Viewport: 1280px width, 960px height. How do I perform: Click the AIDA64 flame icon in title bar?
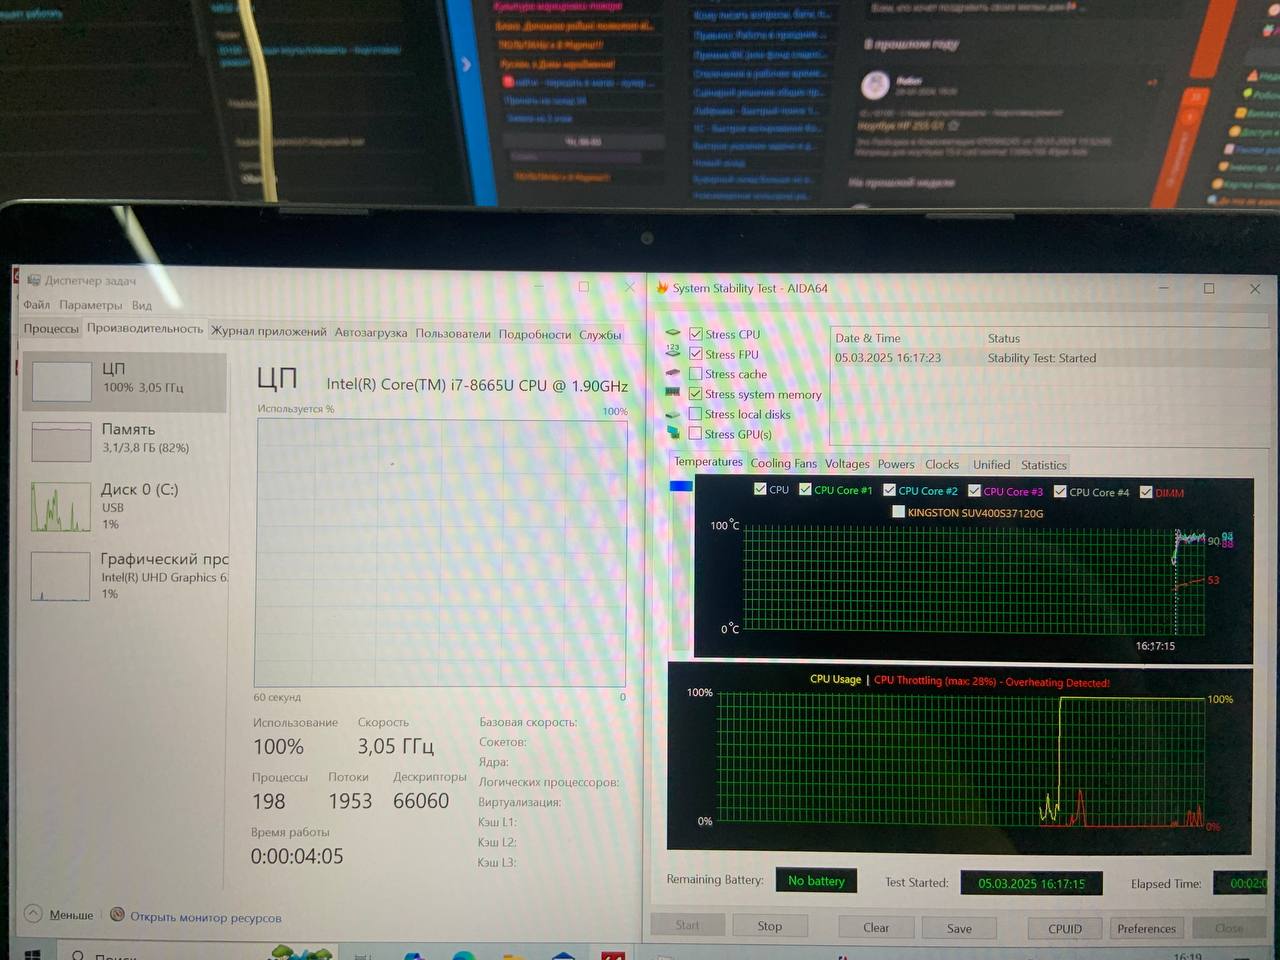[x=661, y=287]
